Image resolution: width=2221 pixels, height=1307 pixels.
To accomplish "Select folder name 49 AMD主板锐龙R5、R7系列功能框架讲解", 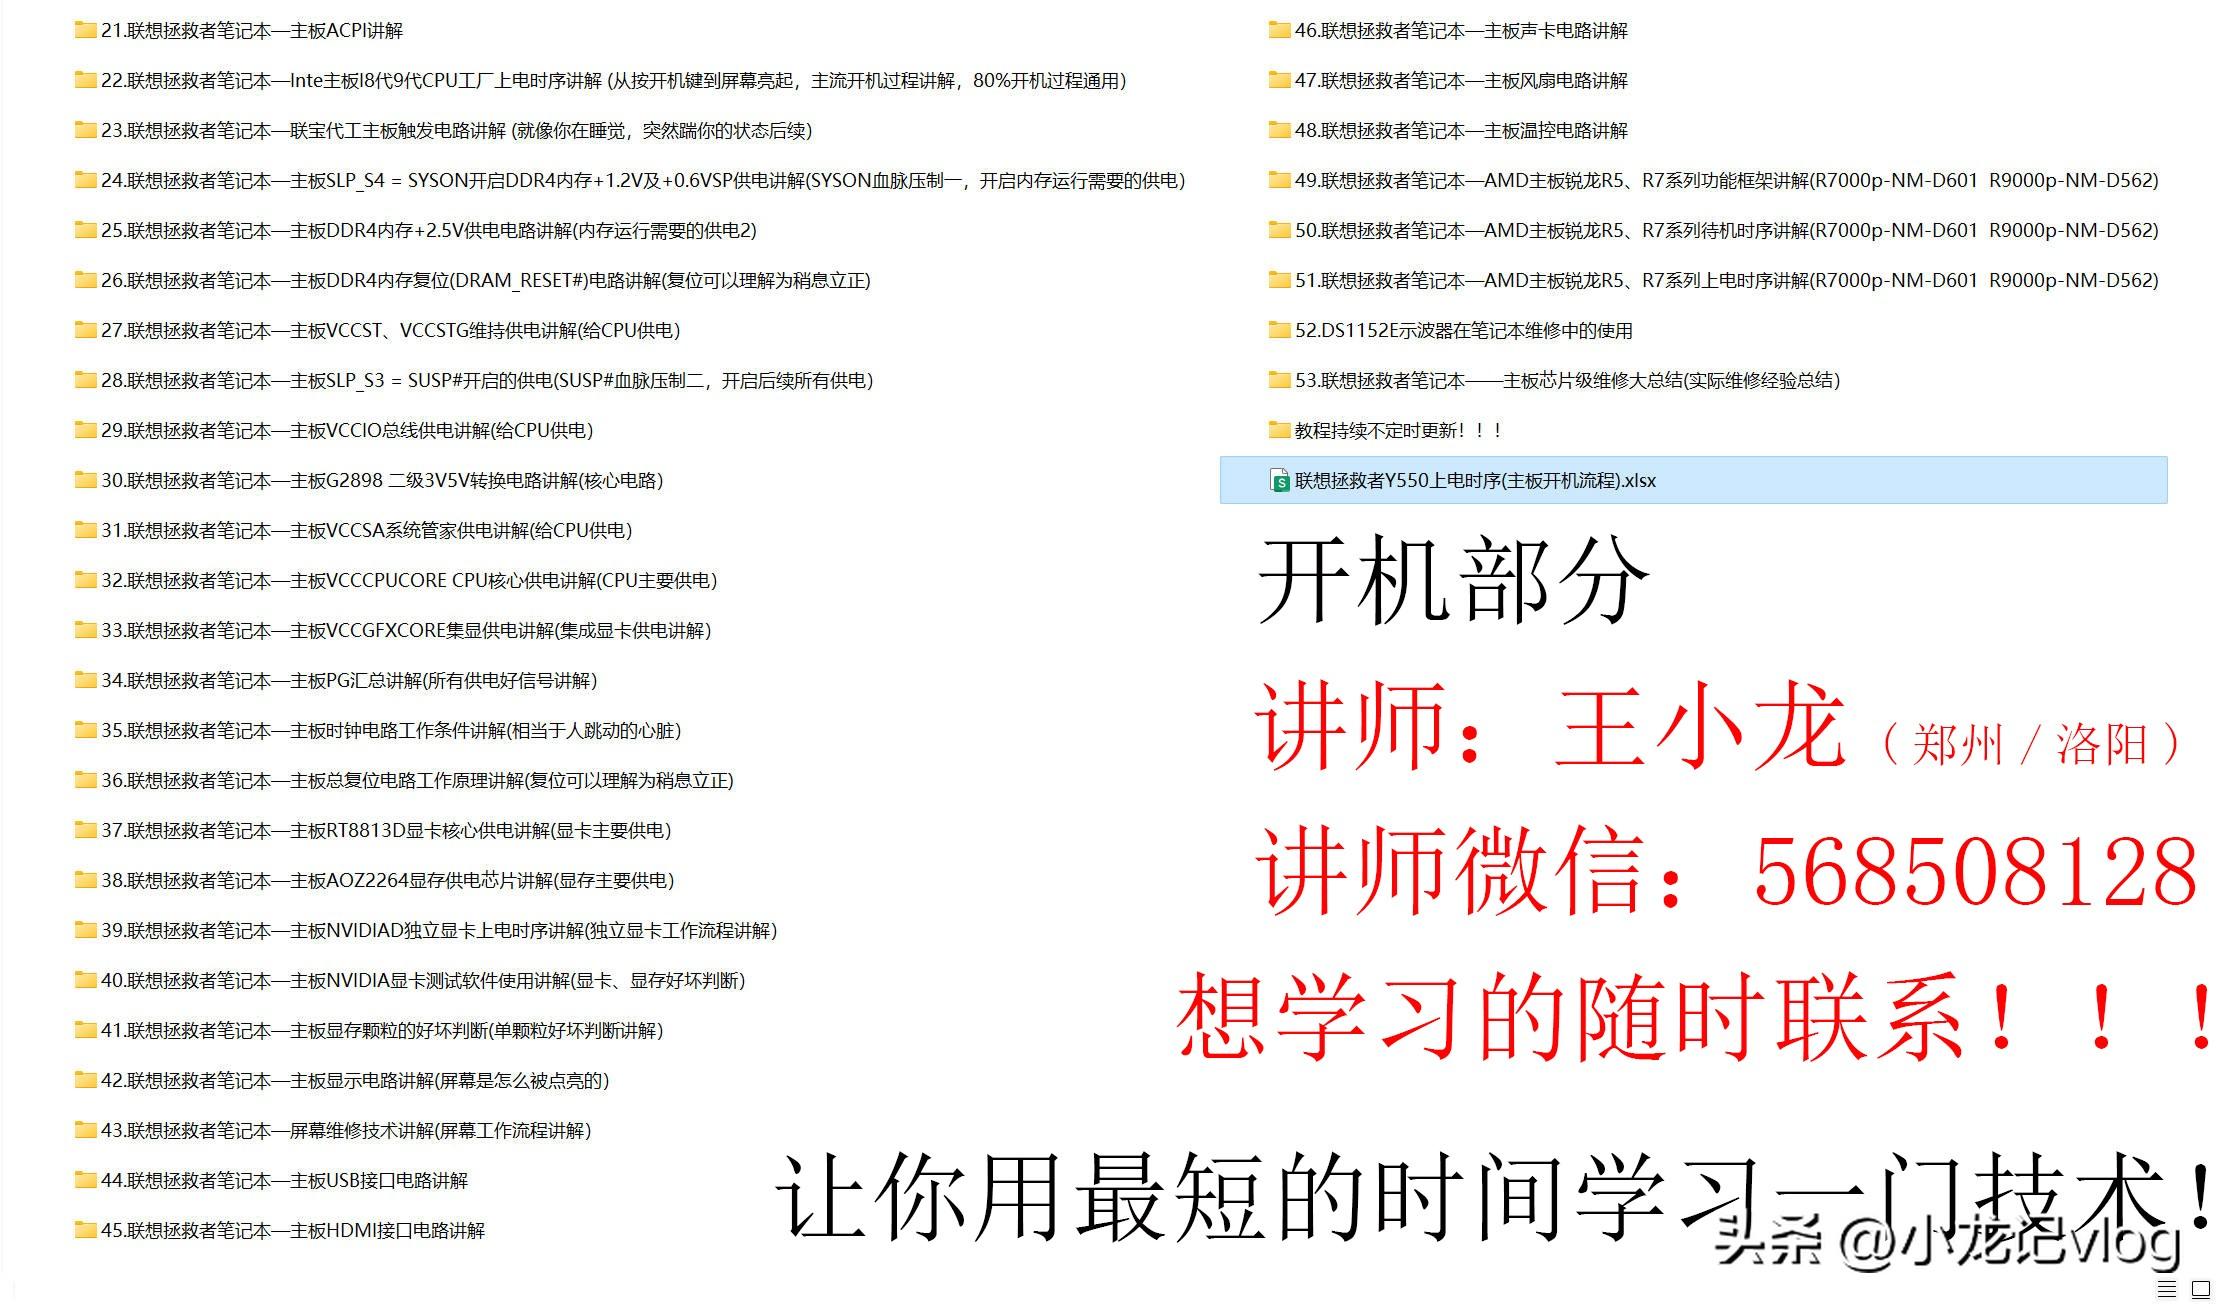I will [1727, 180].
